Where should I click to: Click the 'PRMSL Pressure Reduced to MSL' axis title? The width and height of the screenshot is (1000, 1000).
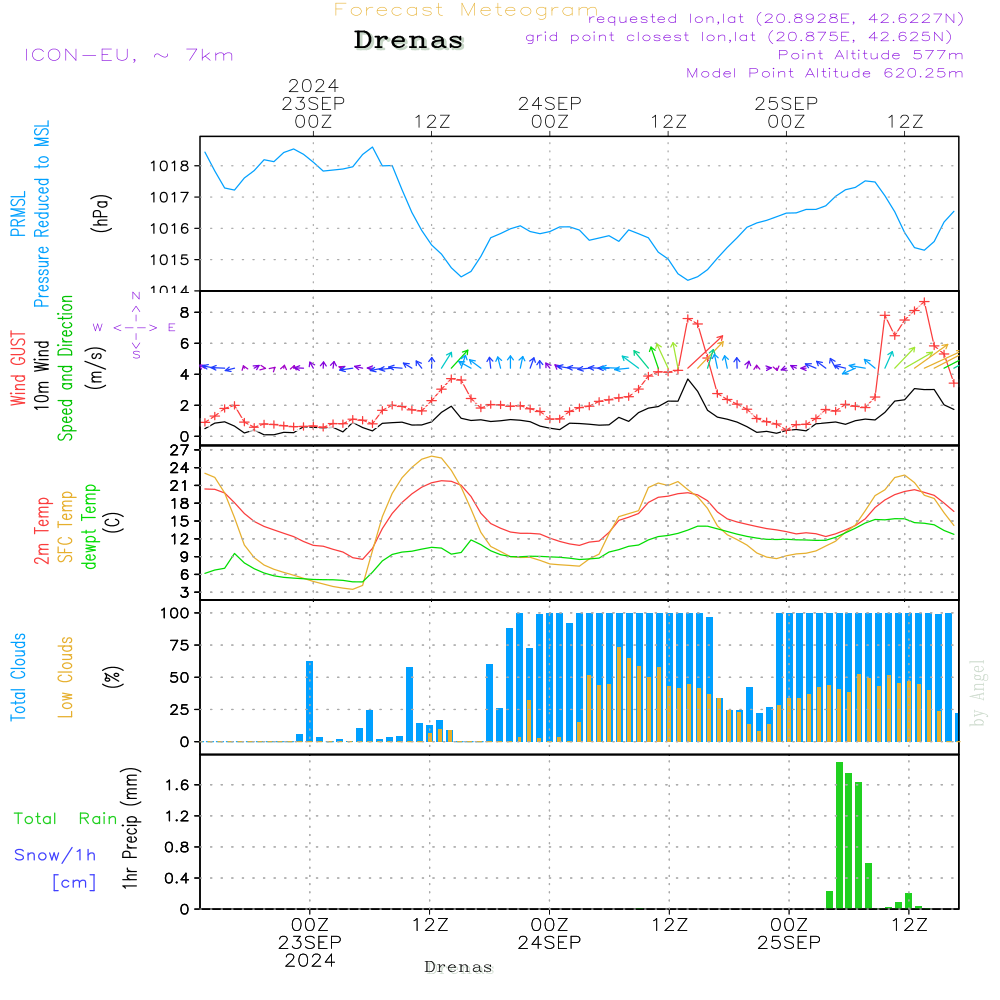(x=30, y=214)
